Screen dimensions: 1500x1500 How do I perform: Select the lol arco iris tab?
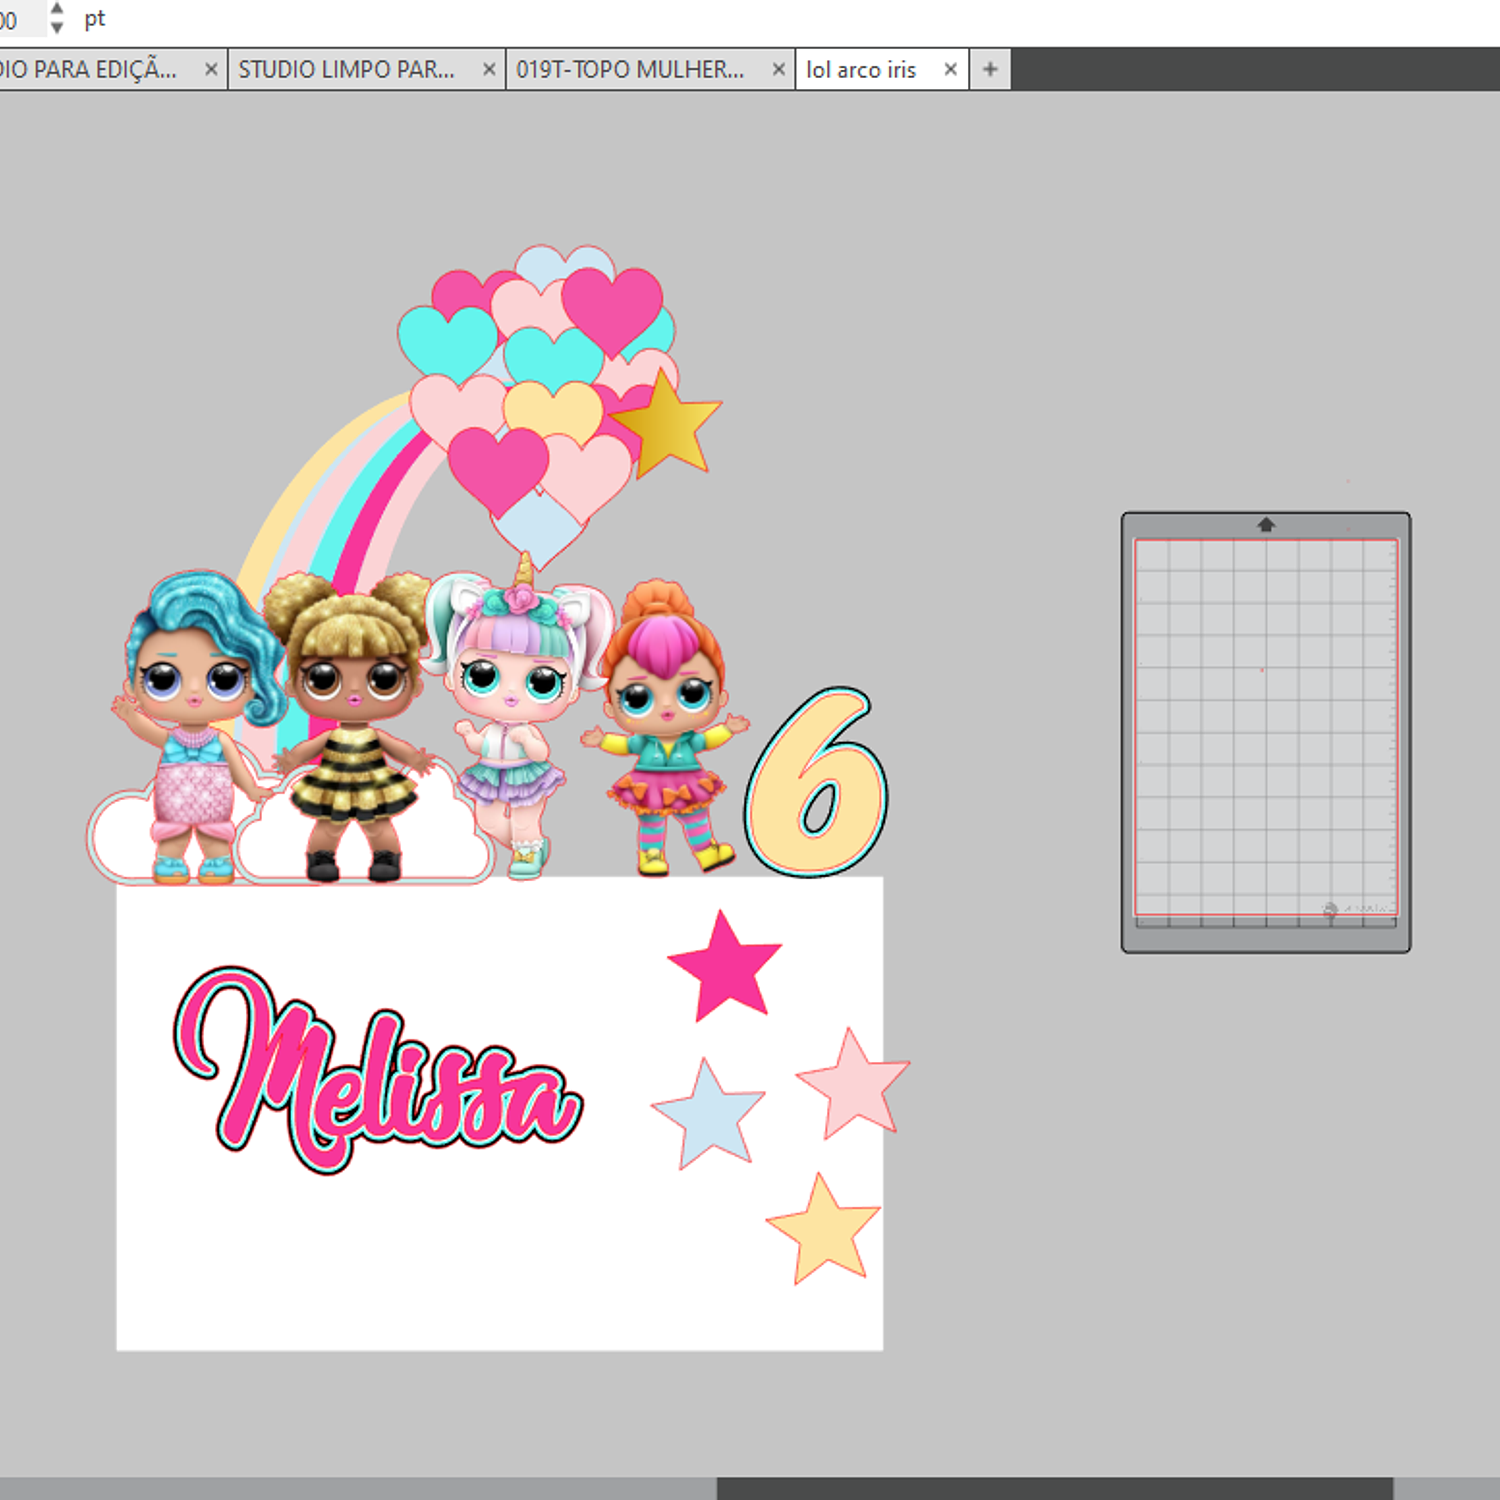point(861,70)
